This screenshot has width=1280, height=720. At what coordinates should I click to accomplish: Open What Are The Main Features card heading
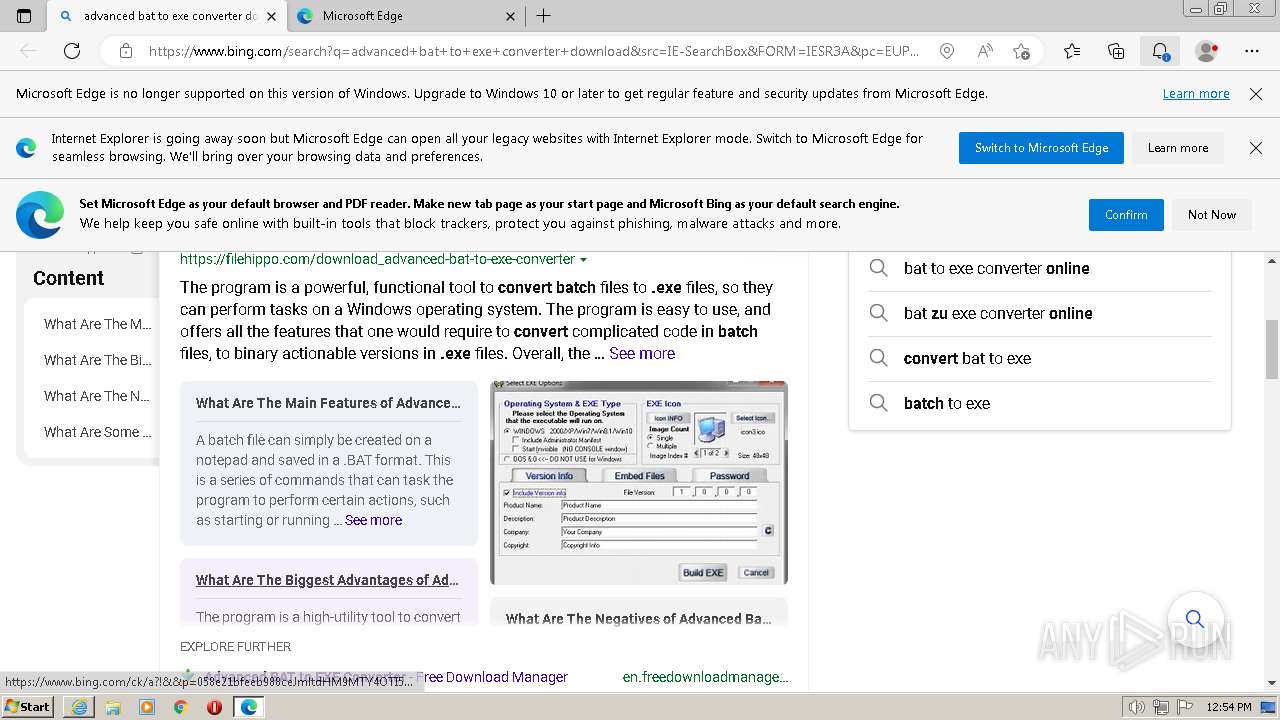328,403
